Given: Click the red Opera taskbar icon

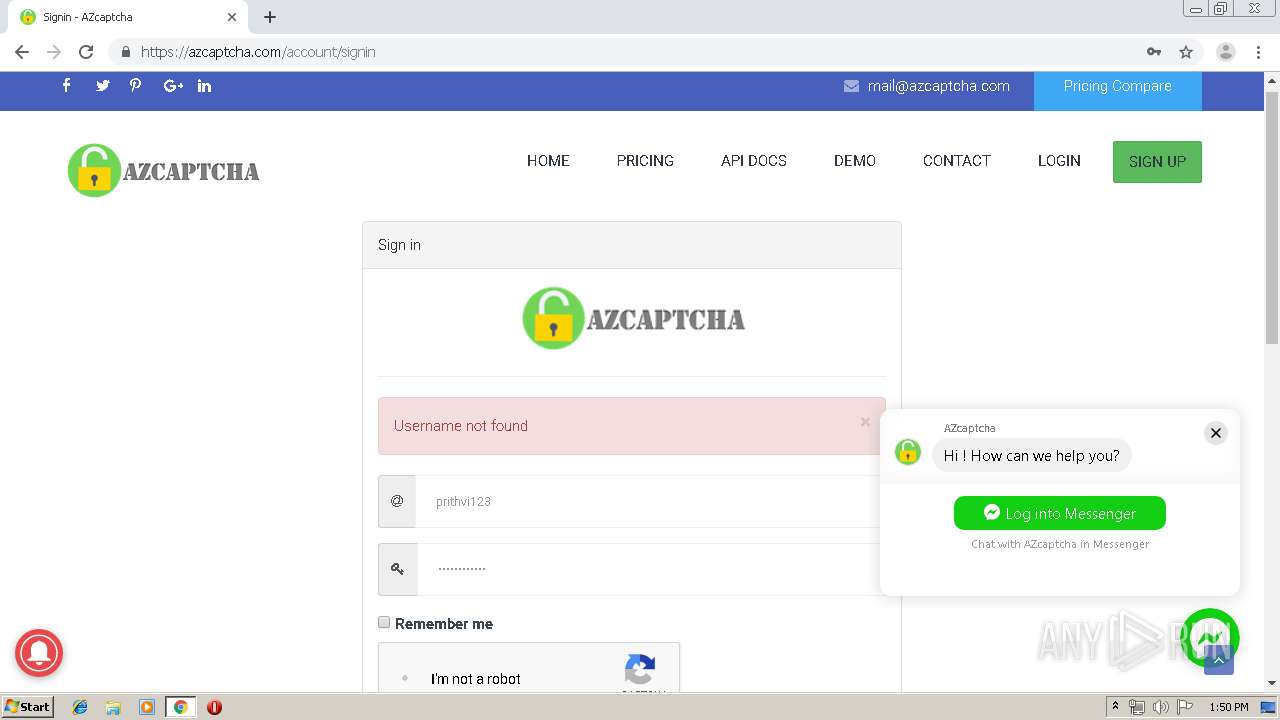Looking at the screenshot, I should (214, 707).
